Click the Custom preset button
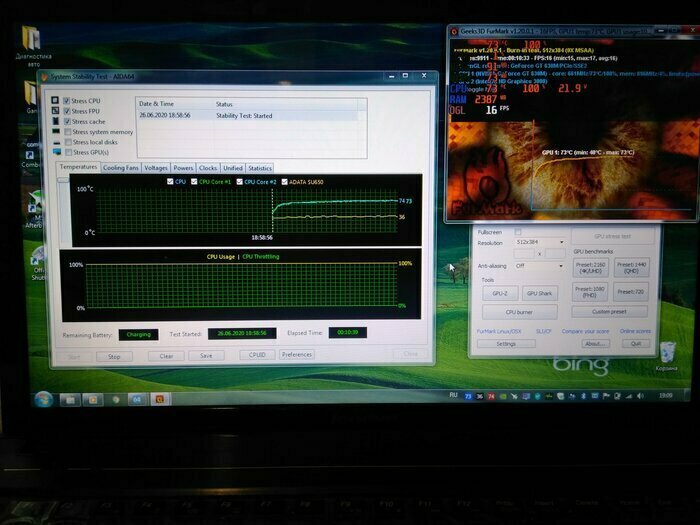The width and height of the screenshot is (700, 525). pyautogui.click(x=609, y=312)
